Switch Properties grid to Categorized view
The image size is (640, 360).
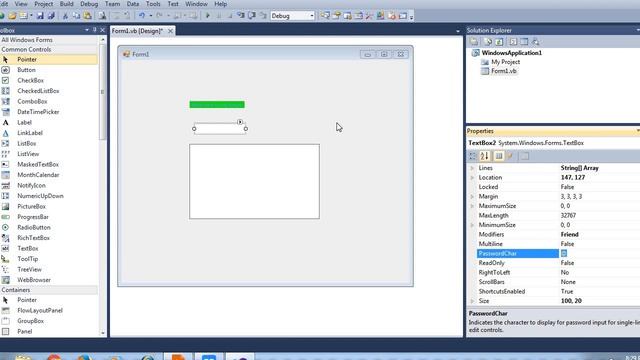(x=473, y=156)
